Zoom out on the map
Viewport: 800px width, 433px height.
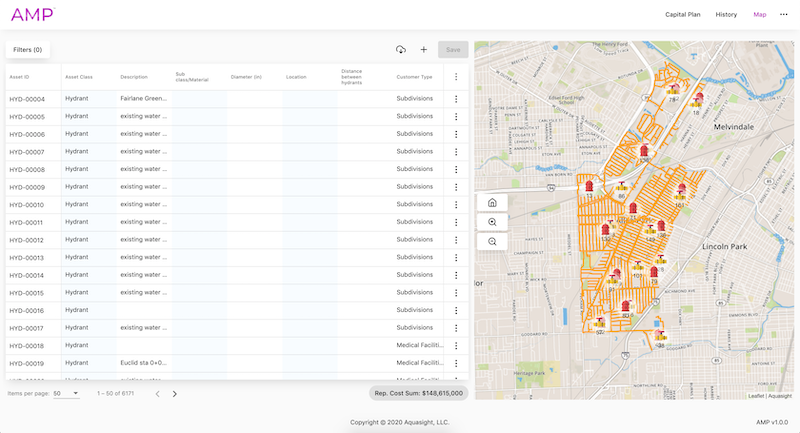(492, 242)
